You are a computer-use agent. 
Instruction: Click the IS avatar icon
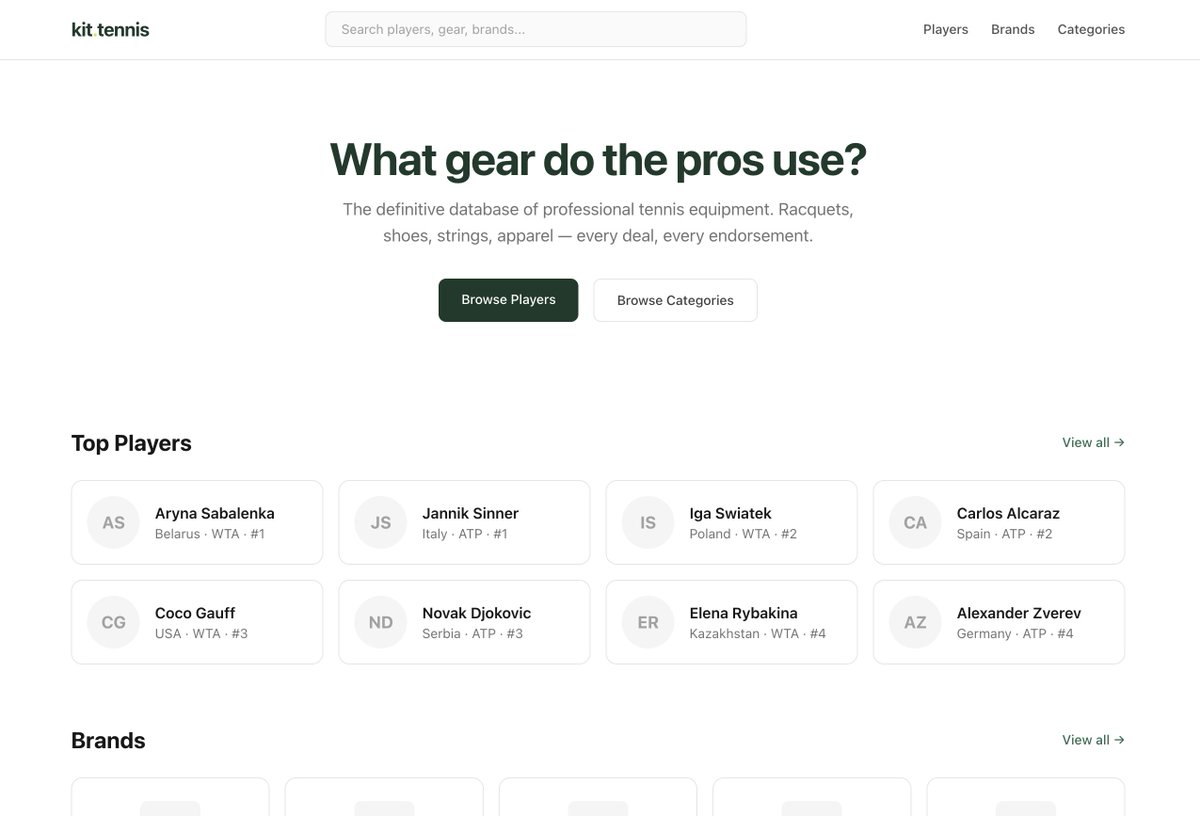(x=648, y=522)
